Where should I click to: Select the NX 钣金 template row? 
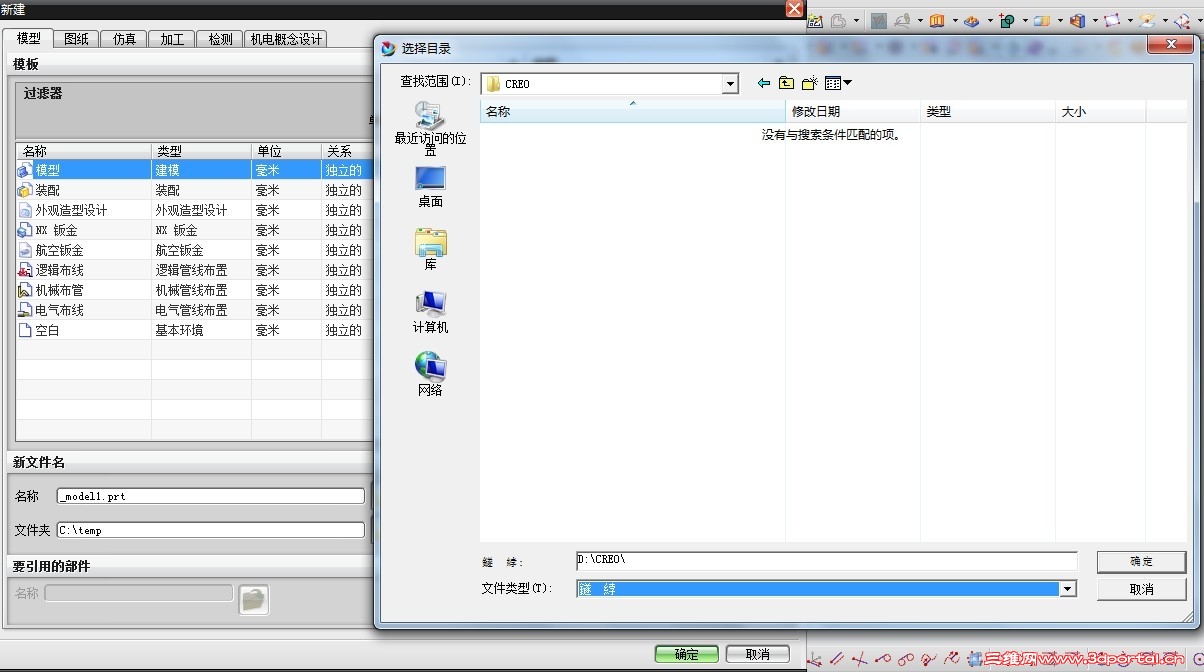click(194, 230)
